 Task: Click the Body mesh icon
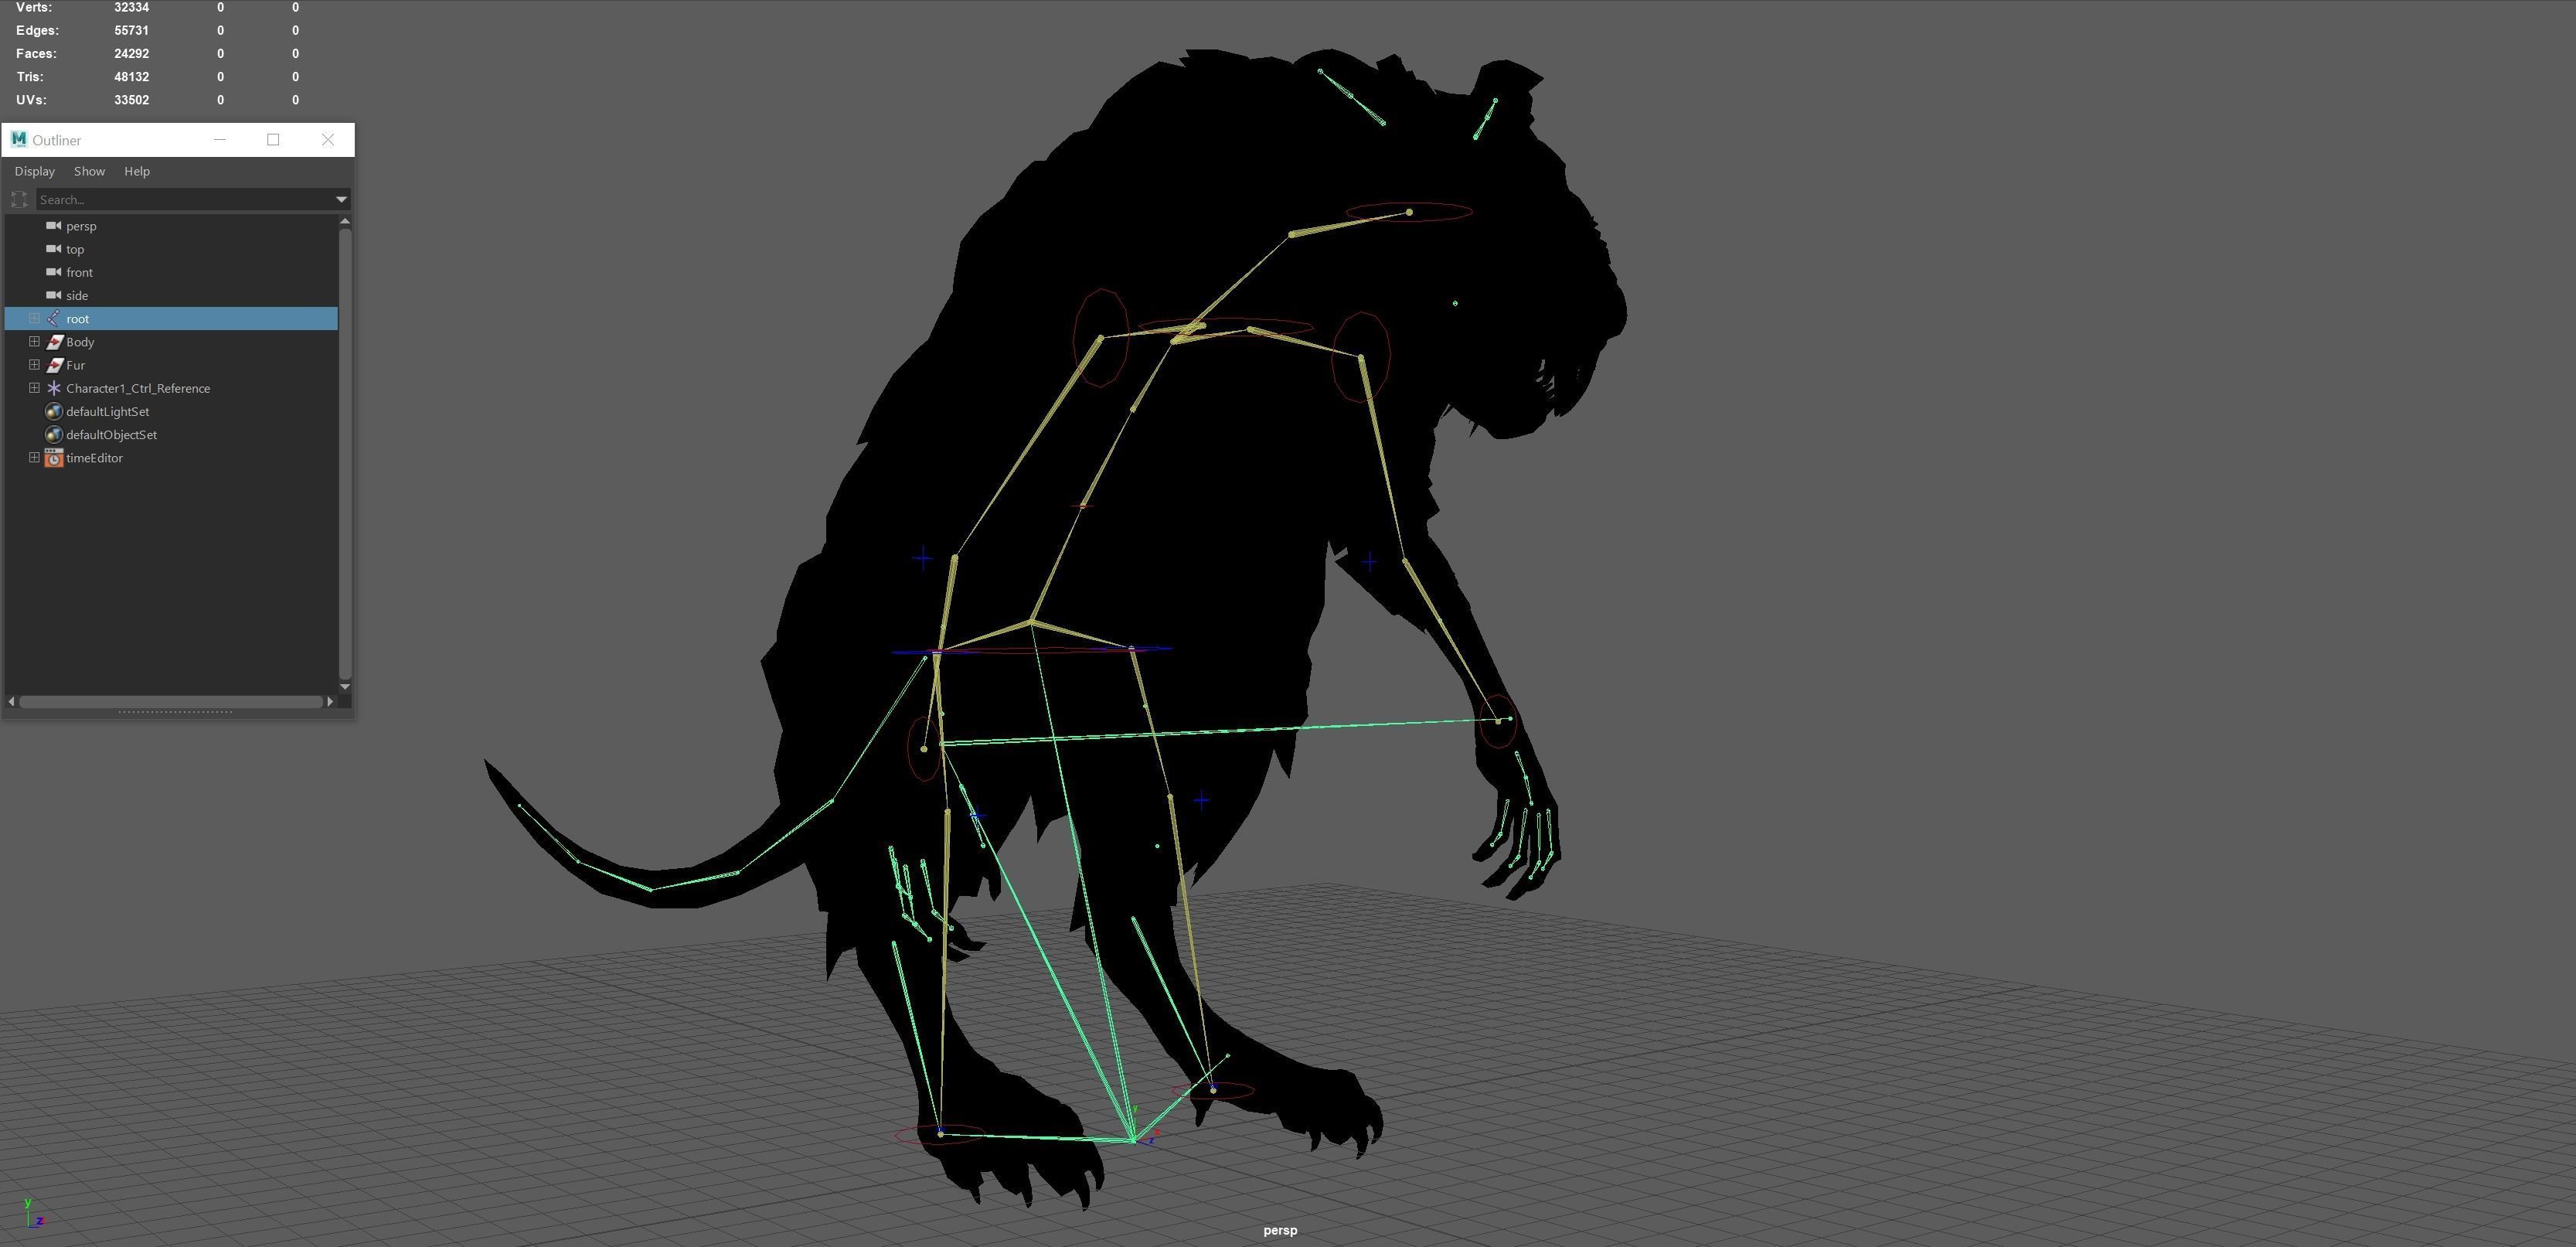[54, 342]
